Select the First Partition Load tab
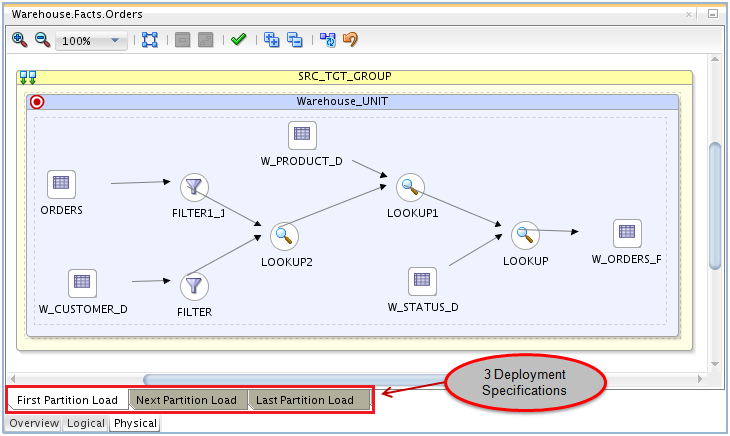The width and height of the screenshot is (730, 436). pos(68,400)
